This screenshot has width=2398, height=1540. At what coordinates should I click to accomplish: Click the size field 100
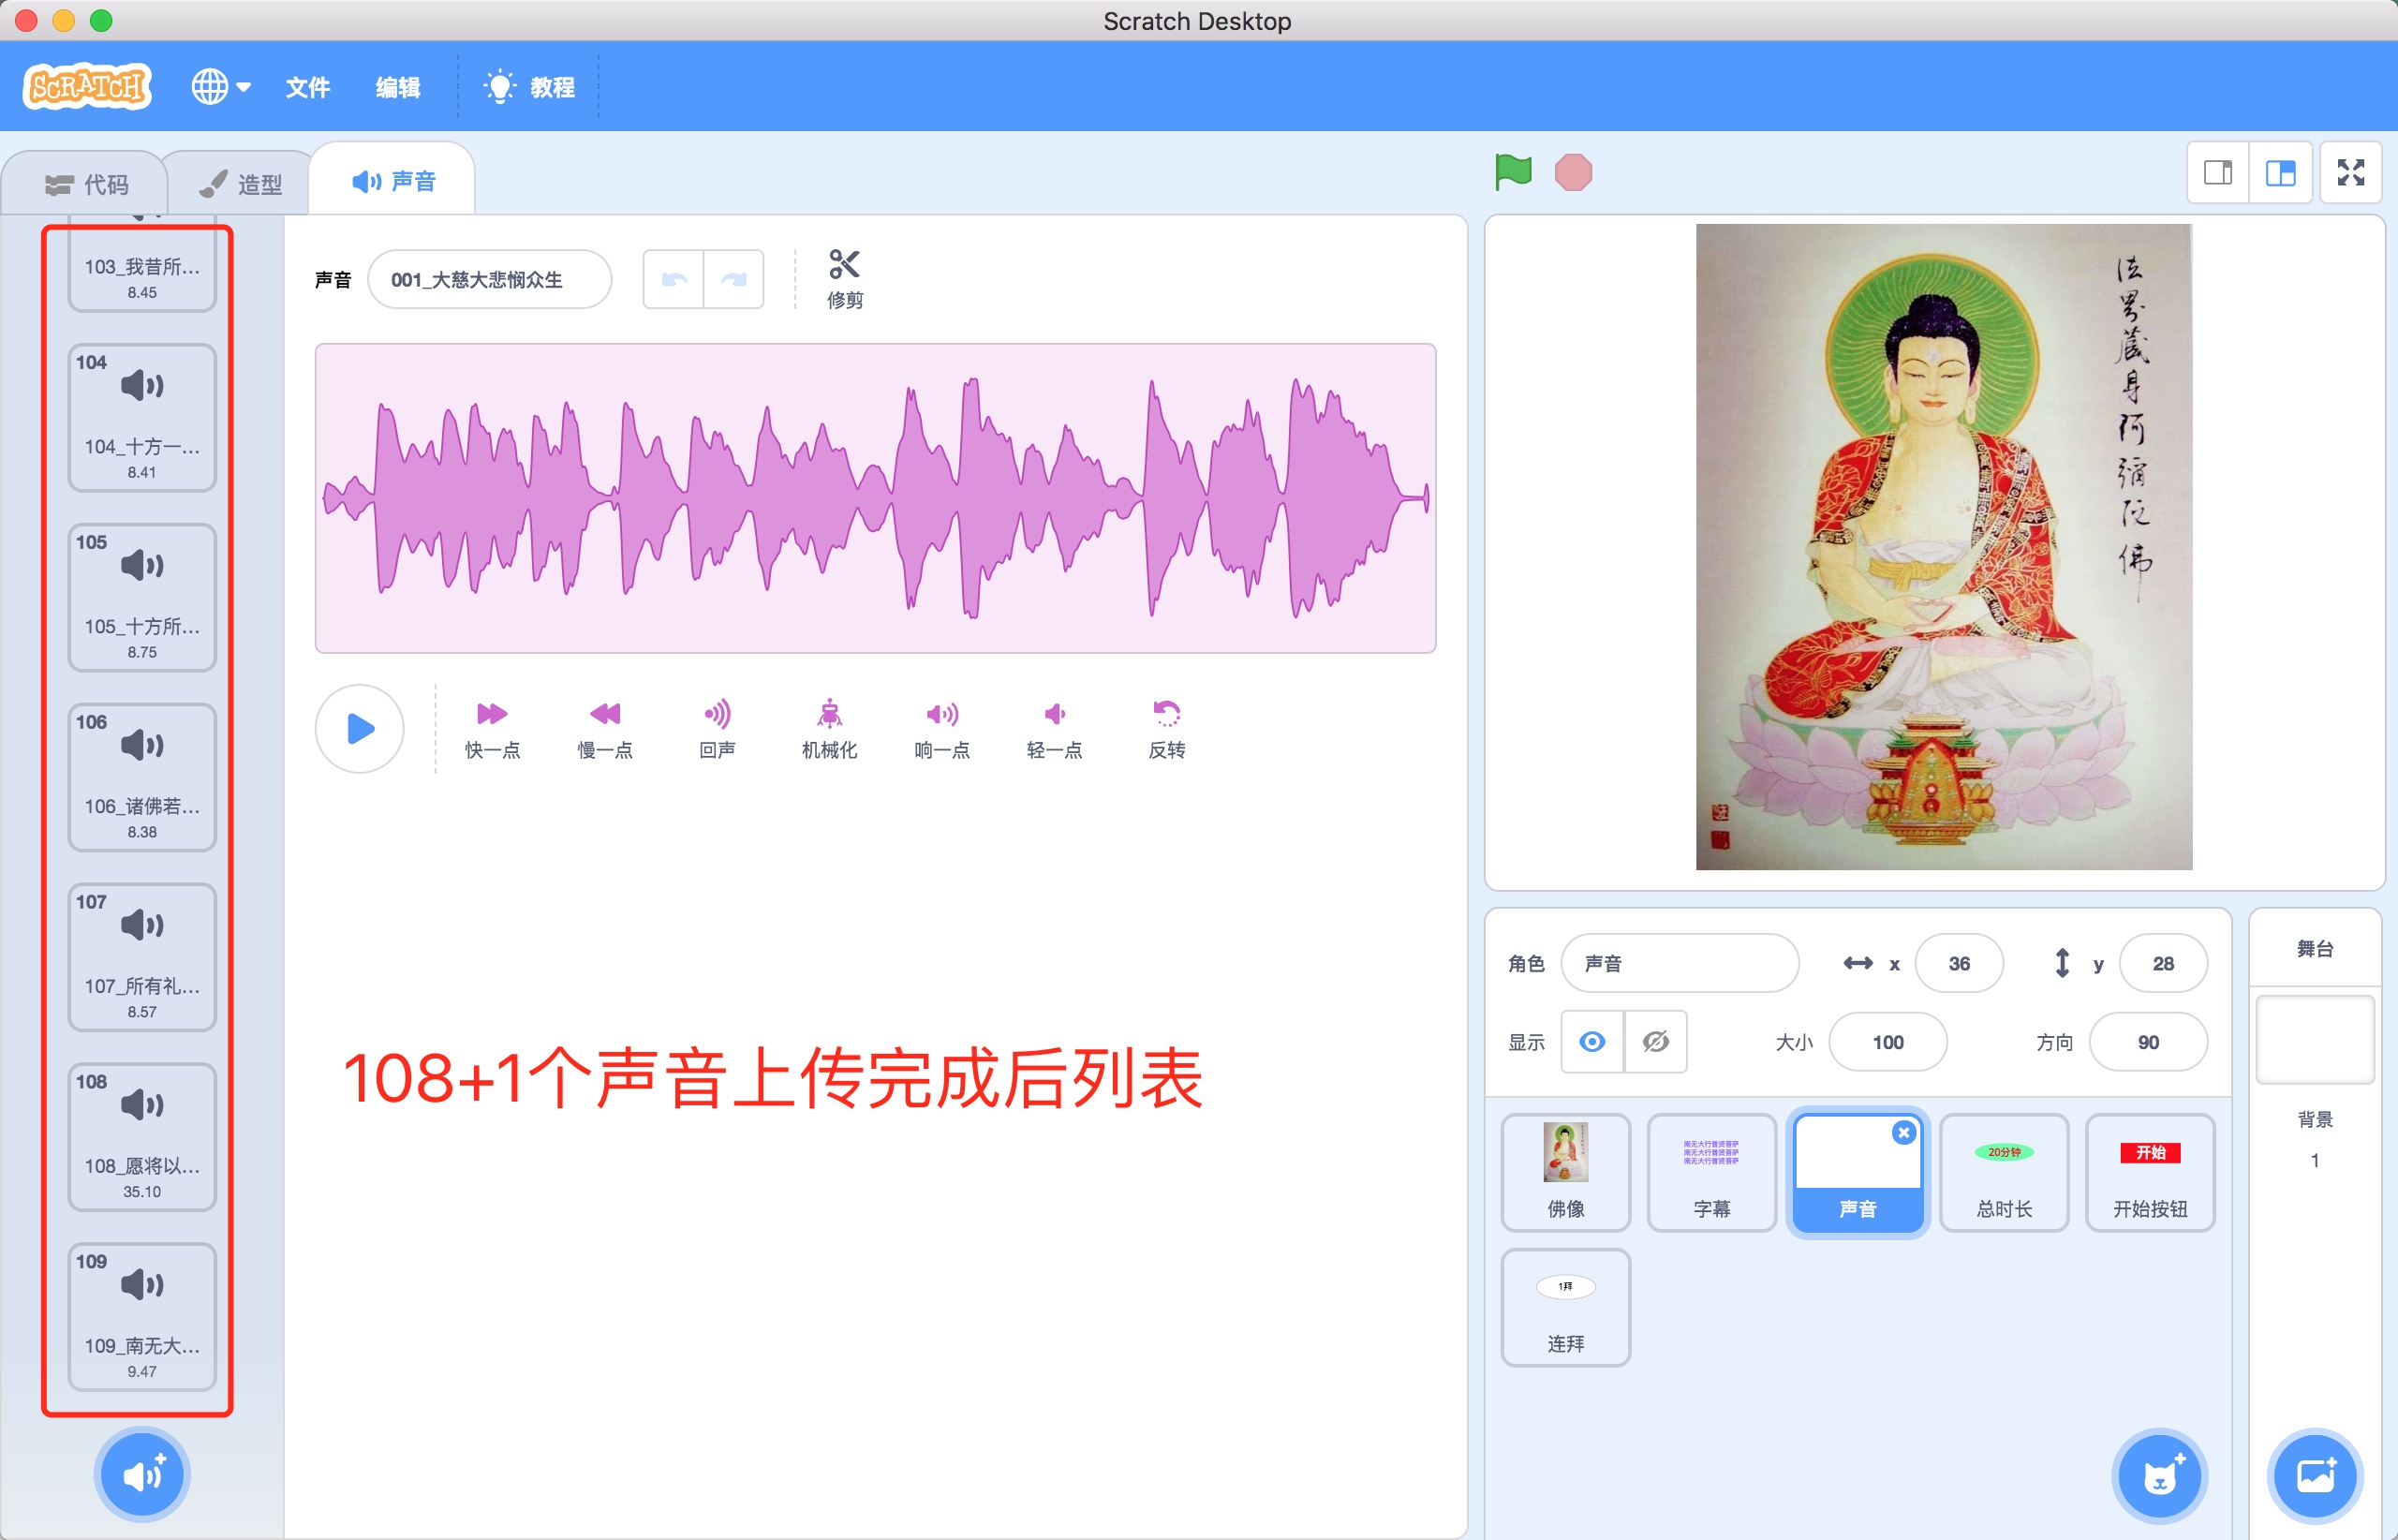1887,1042
